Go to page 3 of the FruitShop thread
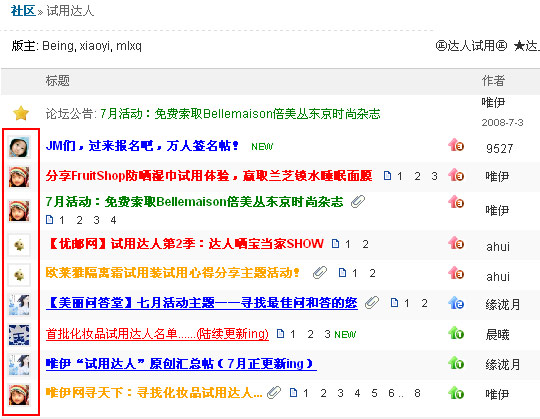 tap(434, 176)
